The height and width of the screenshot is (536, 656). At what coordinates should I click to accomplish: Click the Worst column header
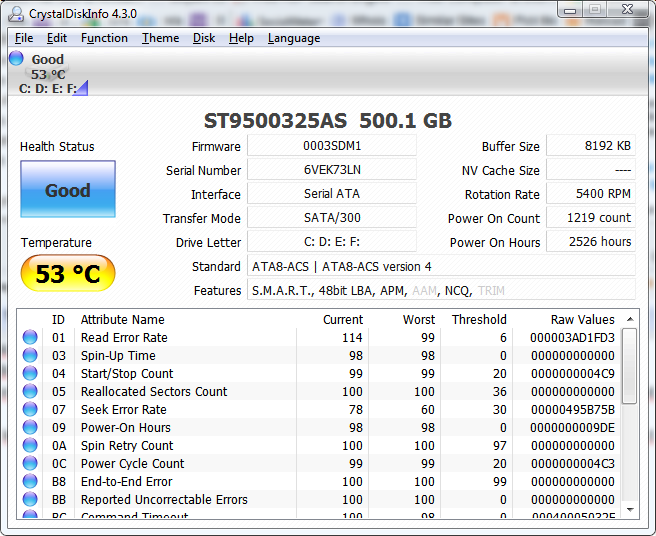[419, 319]
